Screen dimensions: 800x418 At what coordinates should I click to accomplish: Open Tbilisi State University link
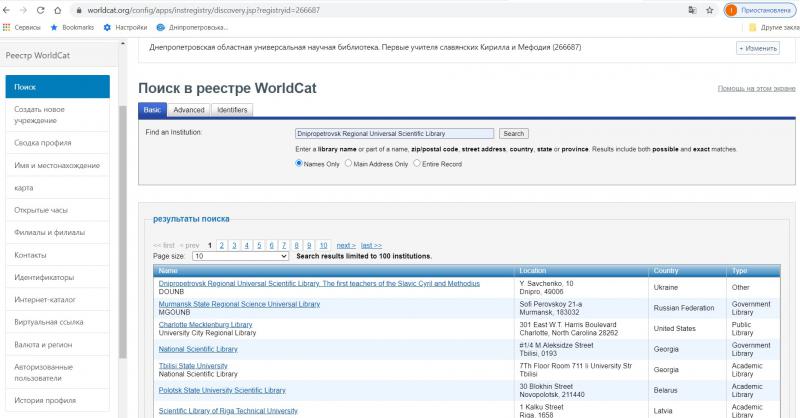click(193, 365)
